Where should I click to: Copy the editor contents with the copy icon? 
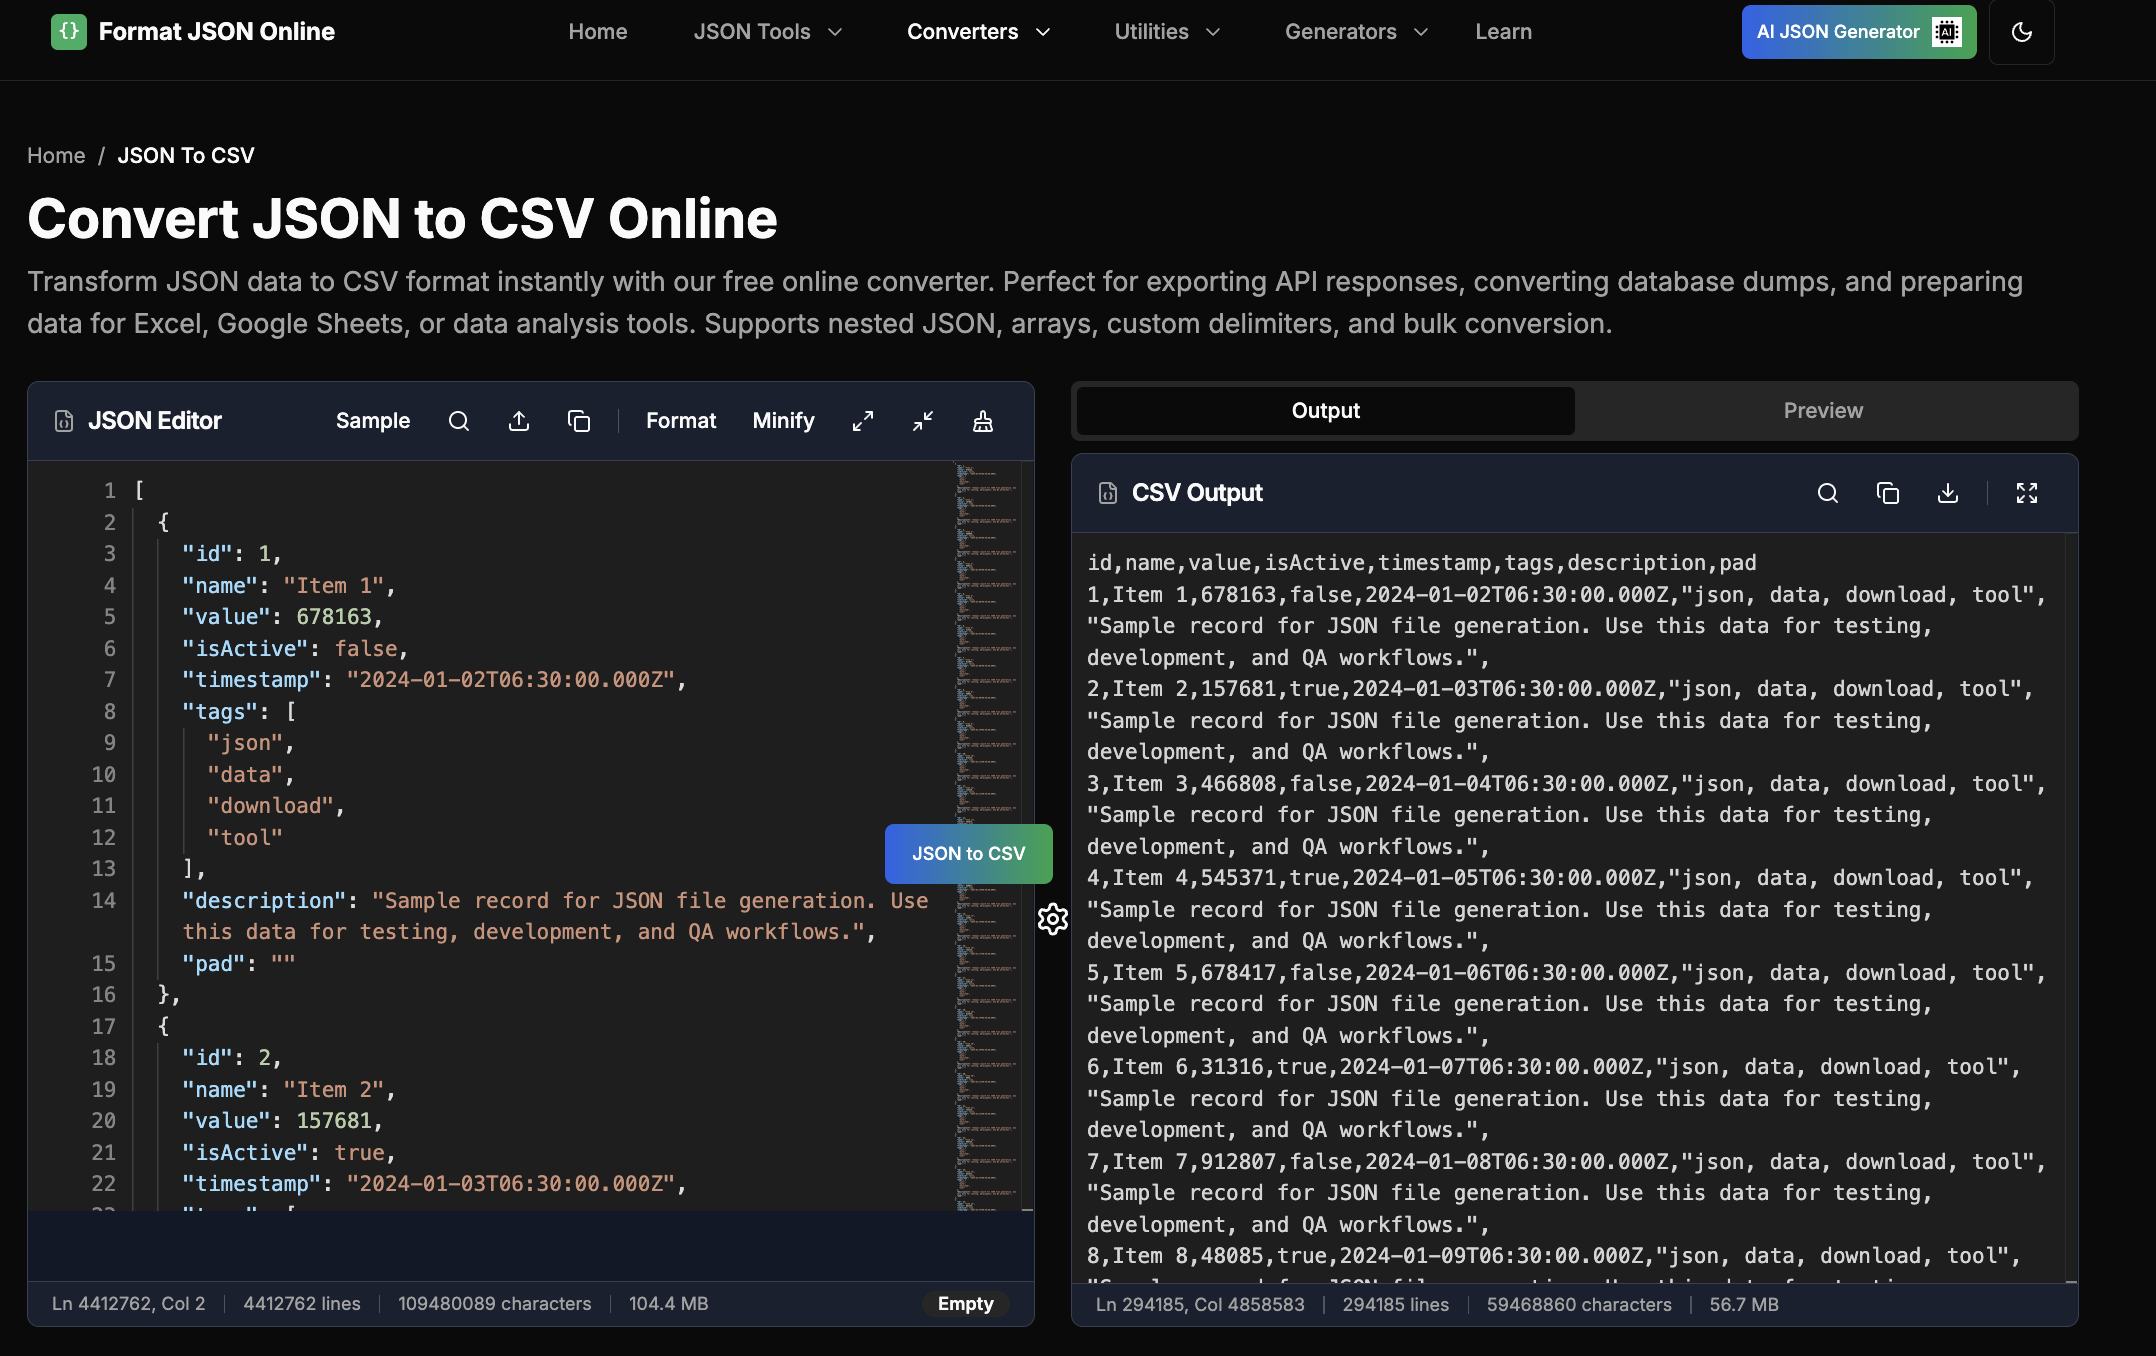click(580, 420)
